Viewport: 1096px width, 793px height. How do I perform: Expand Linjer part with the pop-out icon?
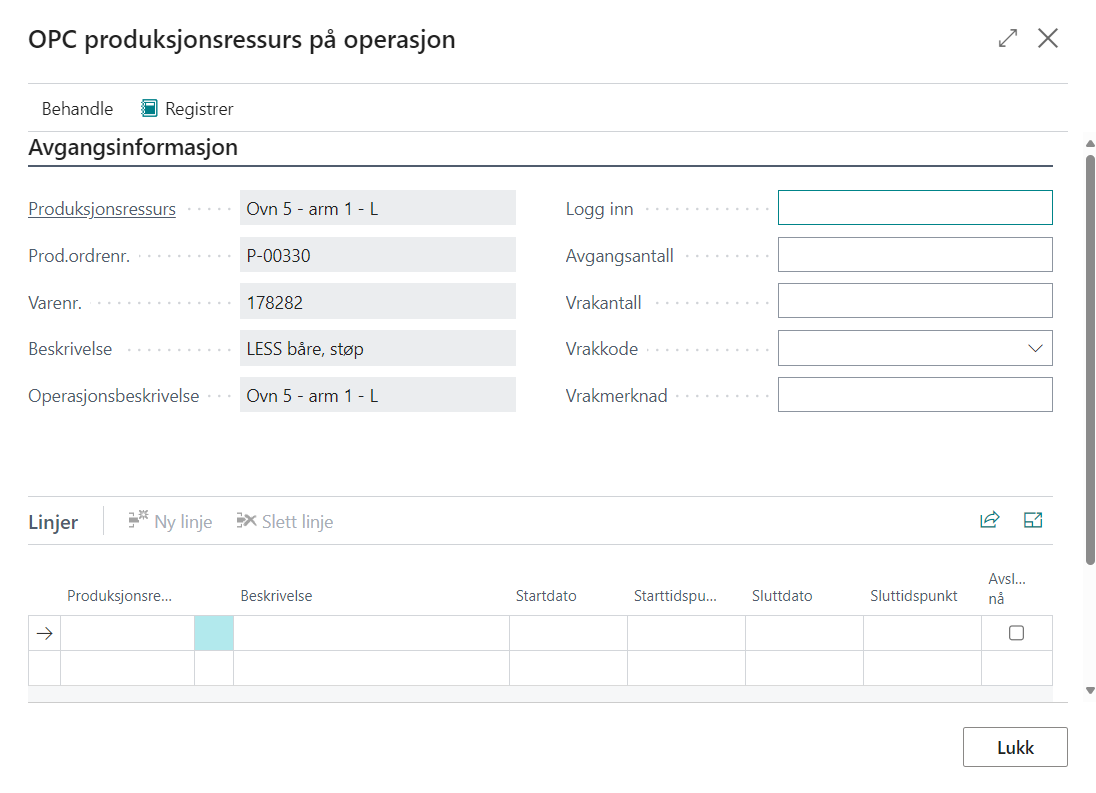1033,520
